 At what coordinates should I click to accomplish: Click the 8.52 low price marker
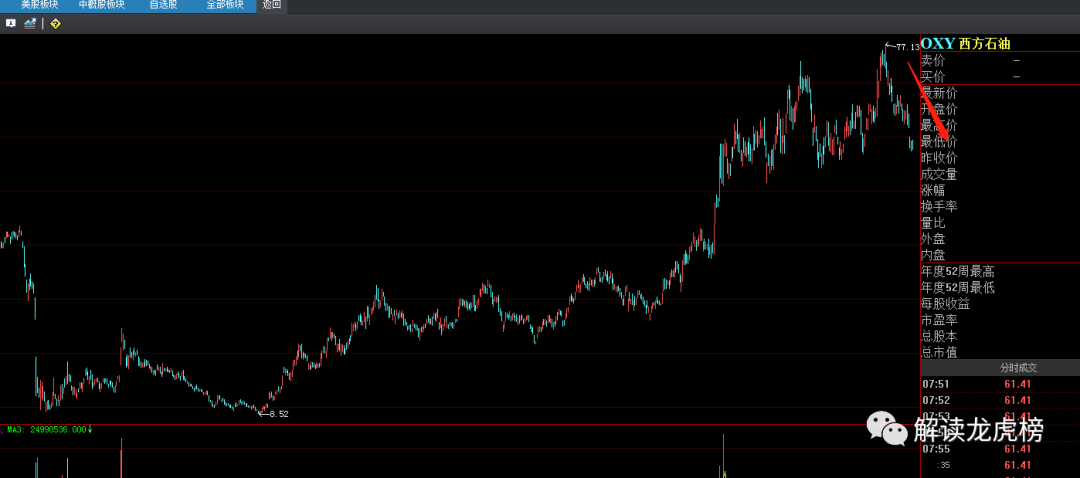tap(278, 414)
